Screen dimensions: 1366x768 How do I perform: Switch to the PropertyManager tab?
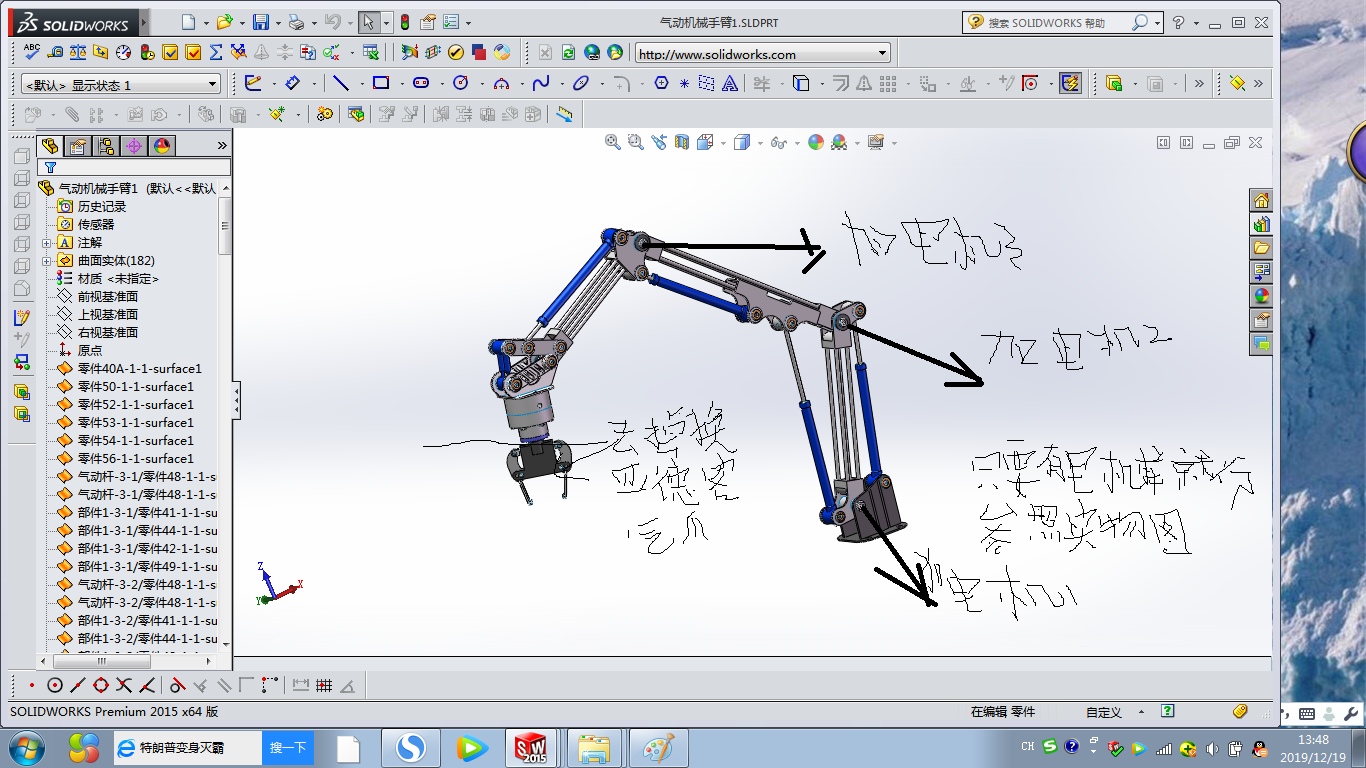click(78, 146)
